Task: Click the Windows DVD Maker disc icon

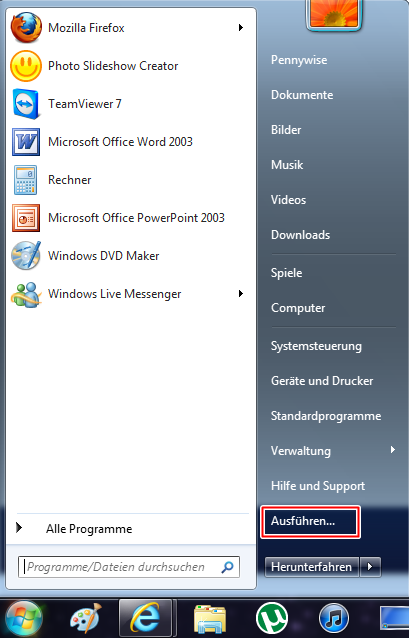Action: click(26, 256)
